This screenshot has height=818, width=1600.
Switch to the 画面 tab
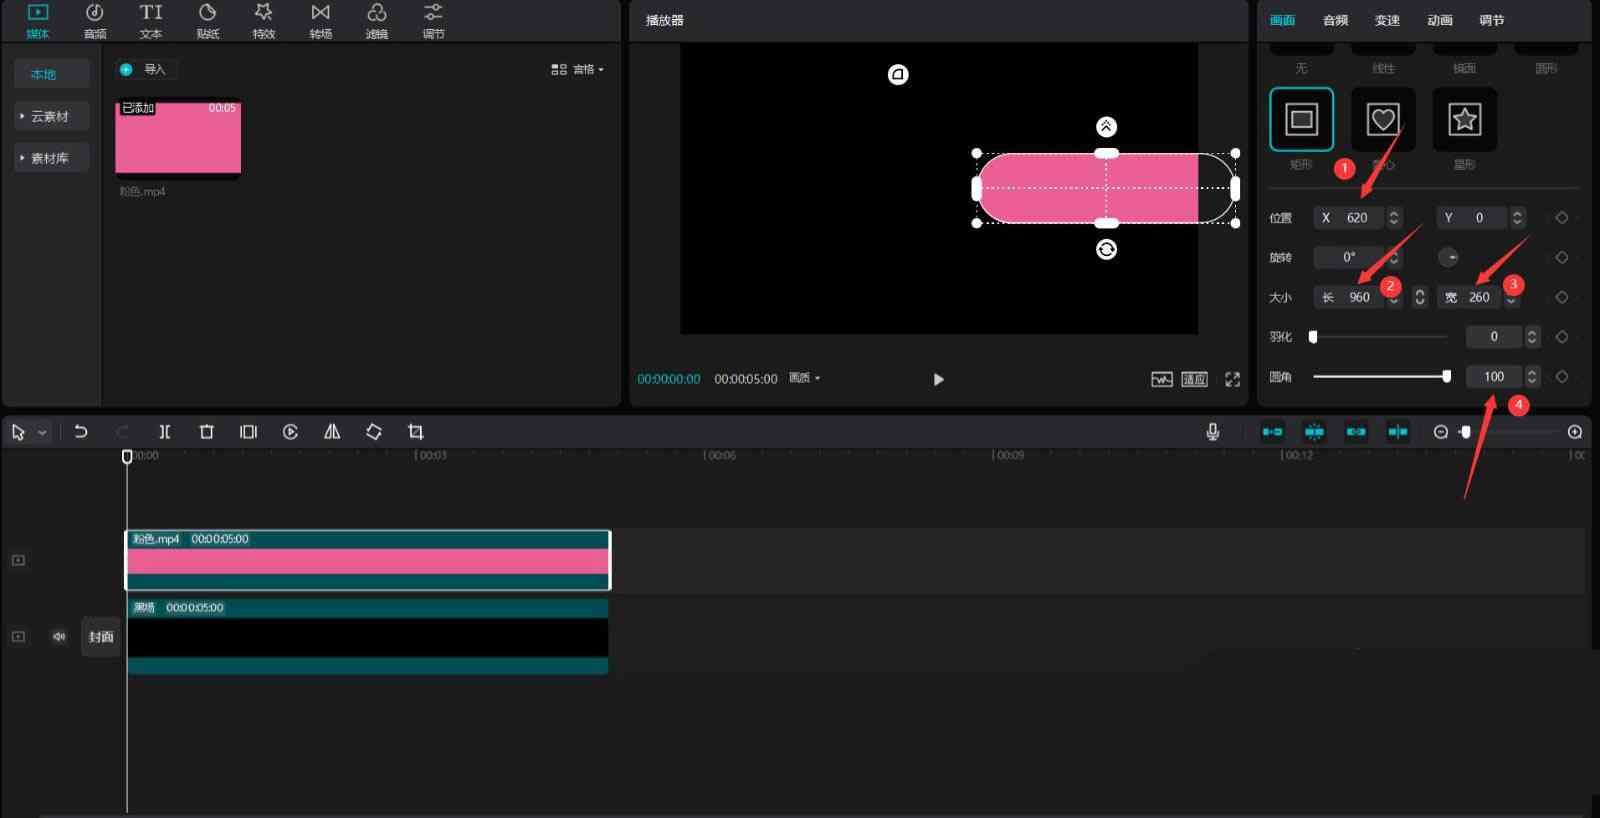pos(1283,20)
